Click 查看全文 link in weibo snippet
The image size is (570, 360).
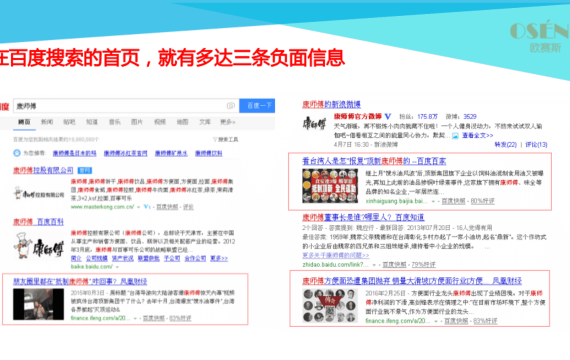477,135
